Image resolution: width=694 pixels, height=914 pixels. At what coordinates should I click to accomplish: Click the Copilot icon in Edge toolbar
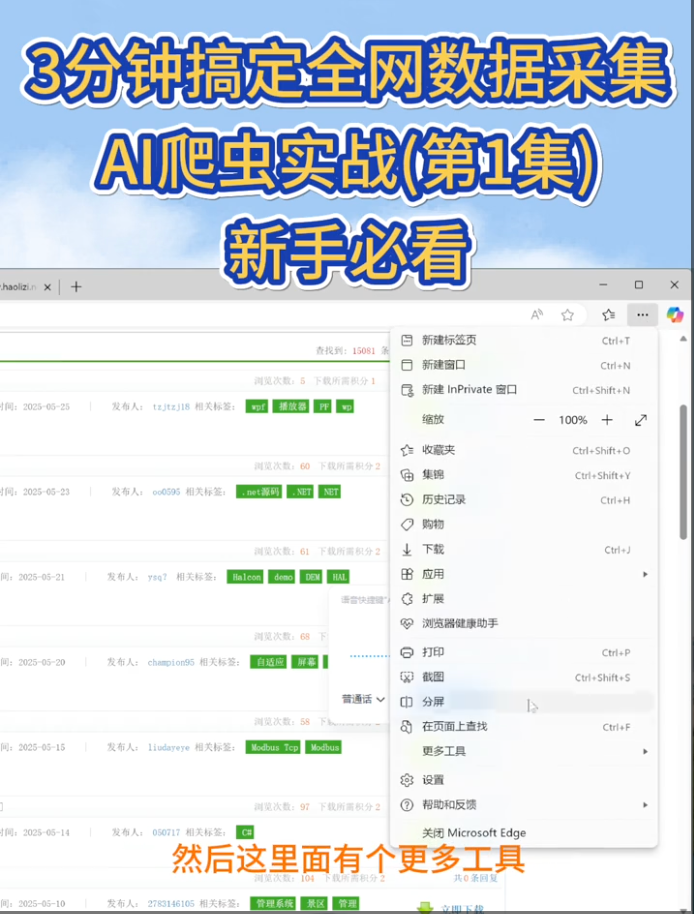675,315
